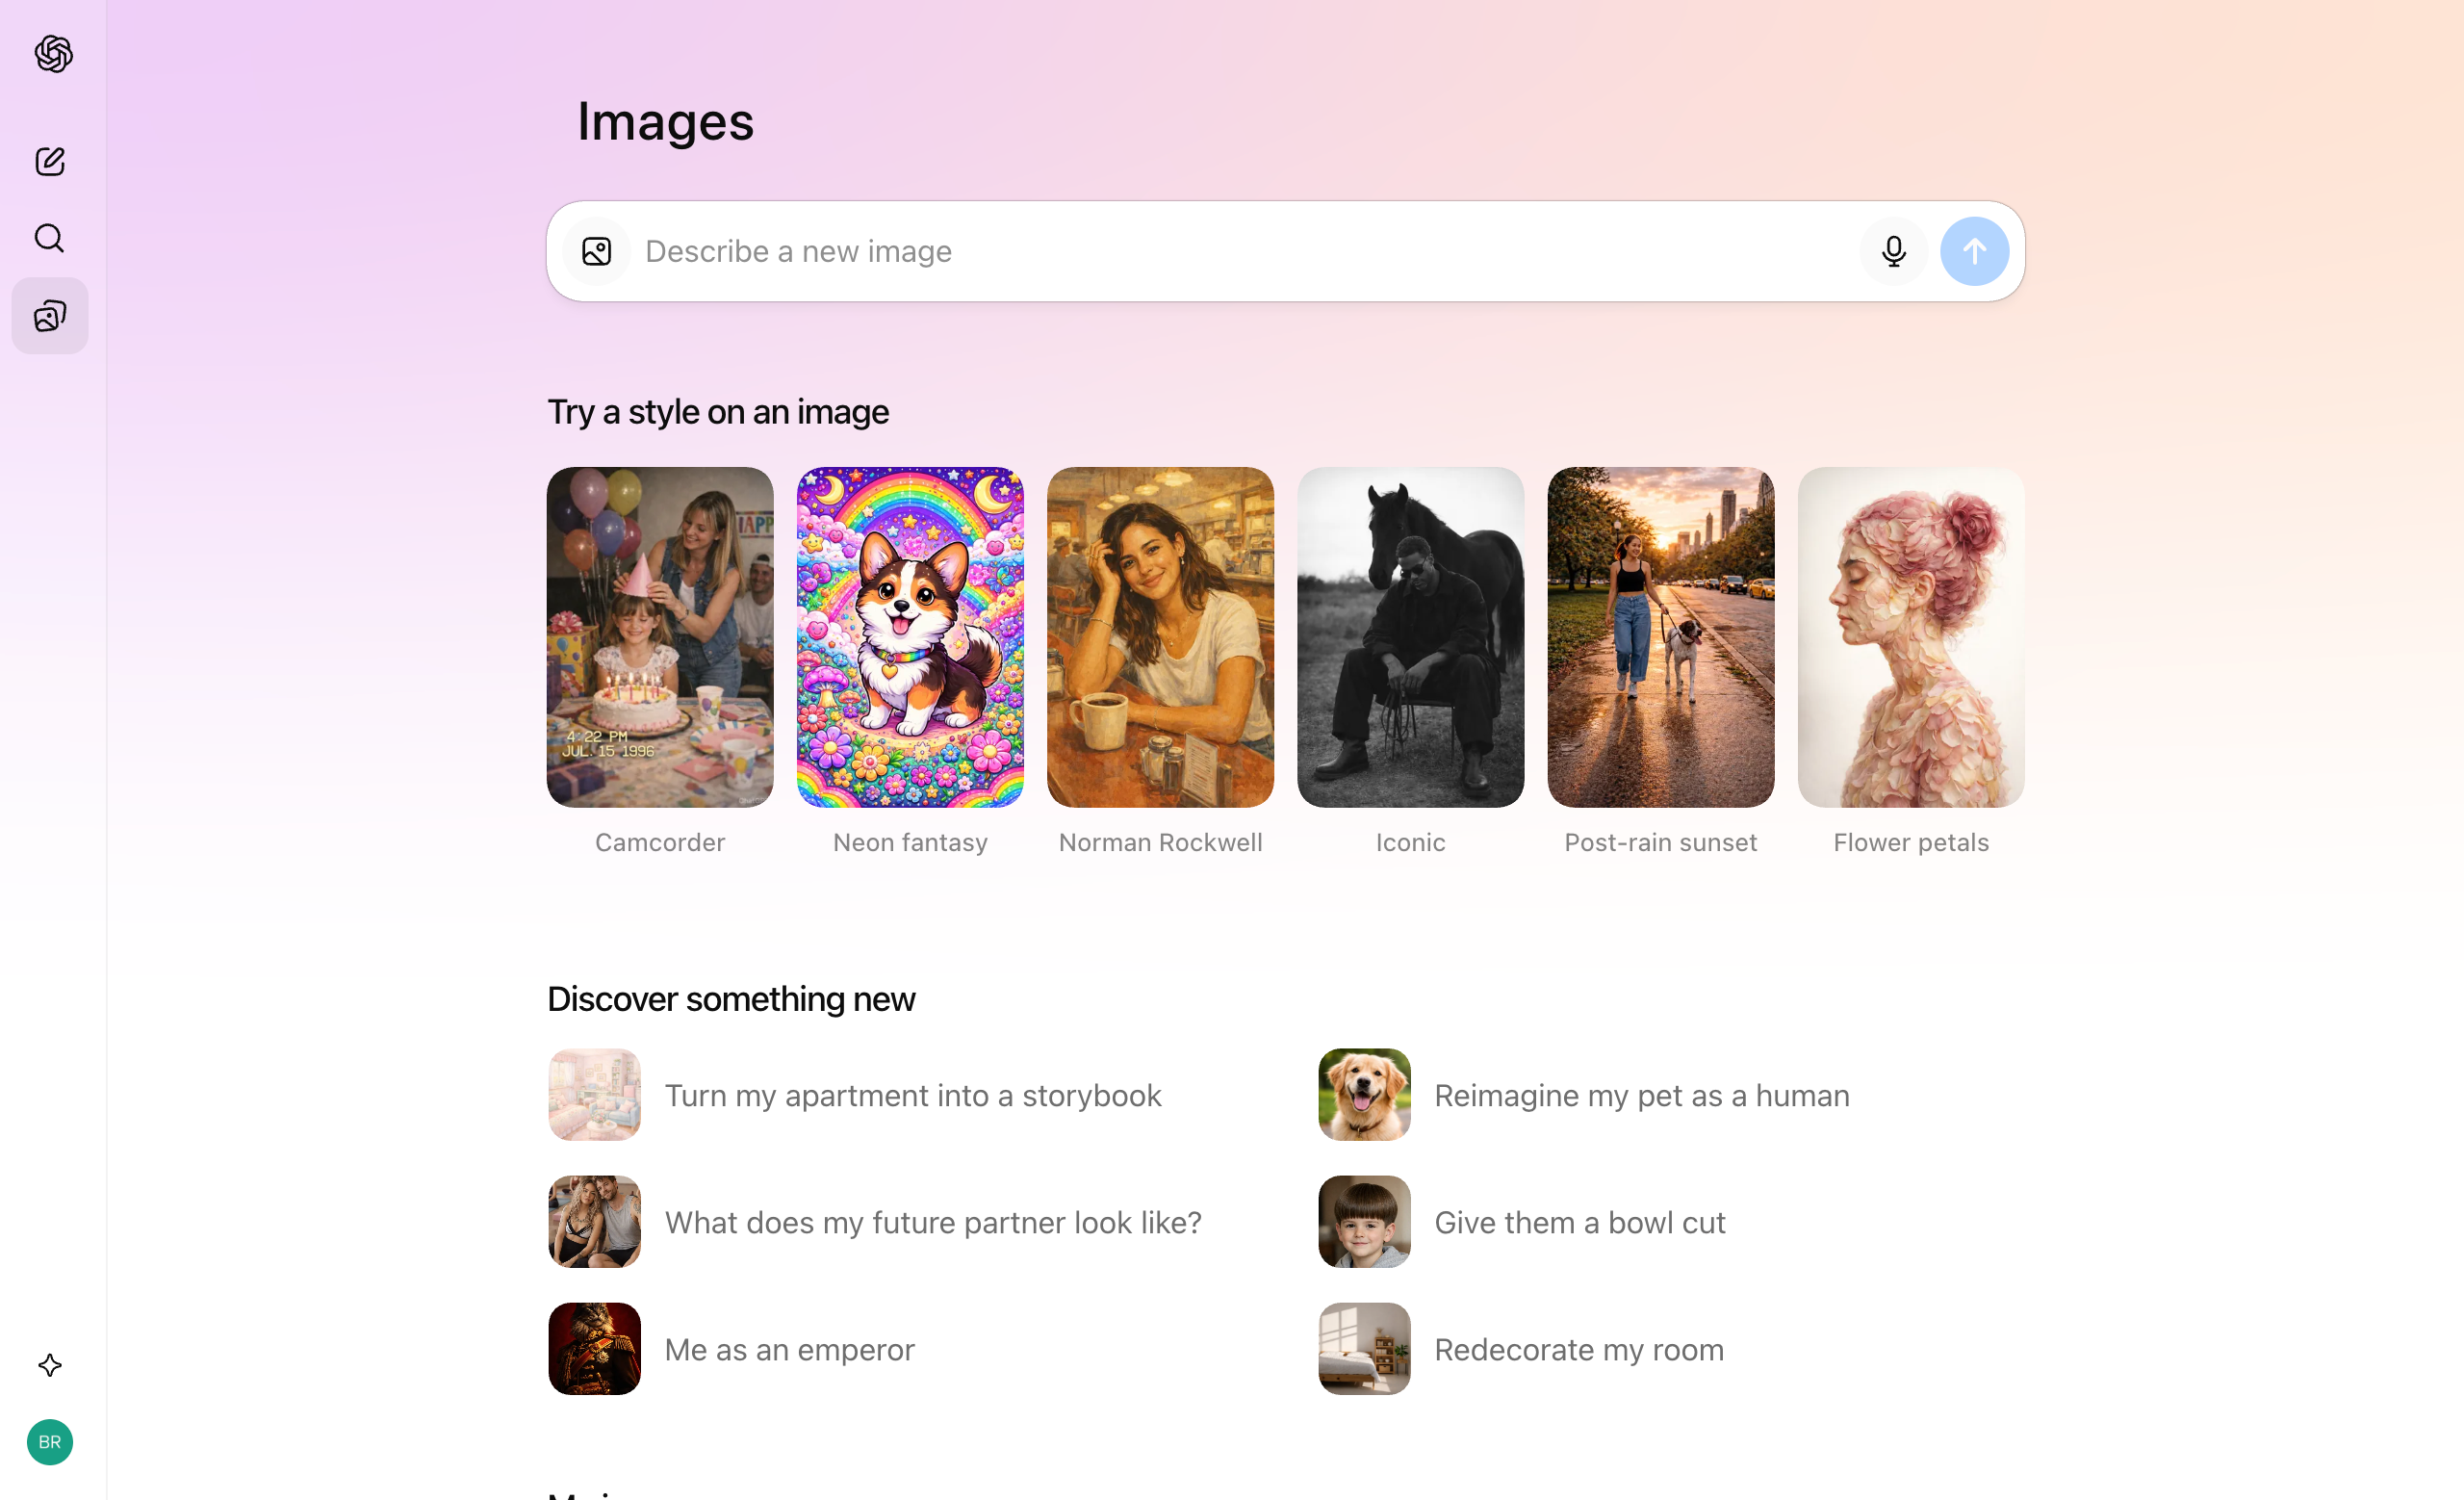The width and height of the screenshot is (2464, 1500).
Task: Click the bedroom redecorate thumbnail
Action: (x=1365, y=1349)
